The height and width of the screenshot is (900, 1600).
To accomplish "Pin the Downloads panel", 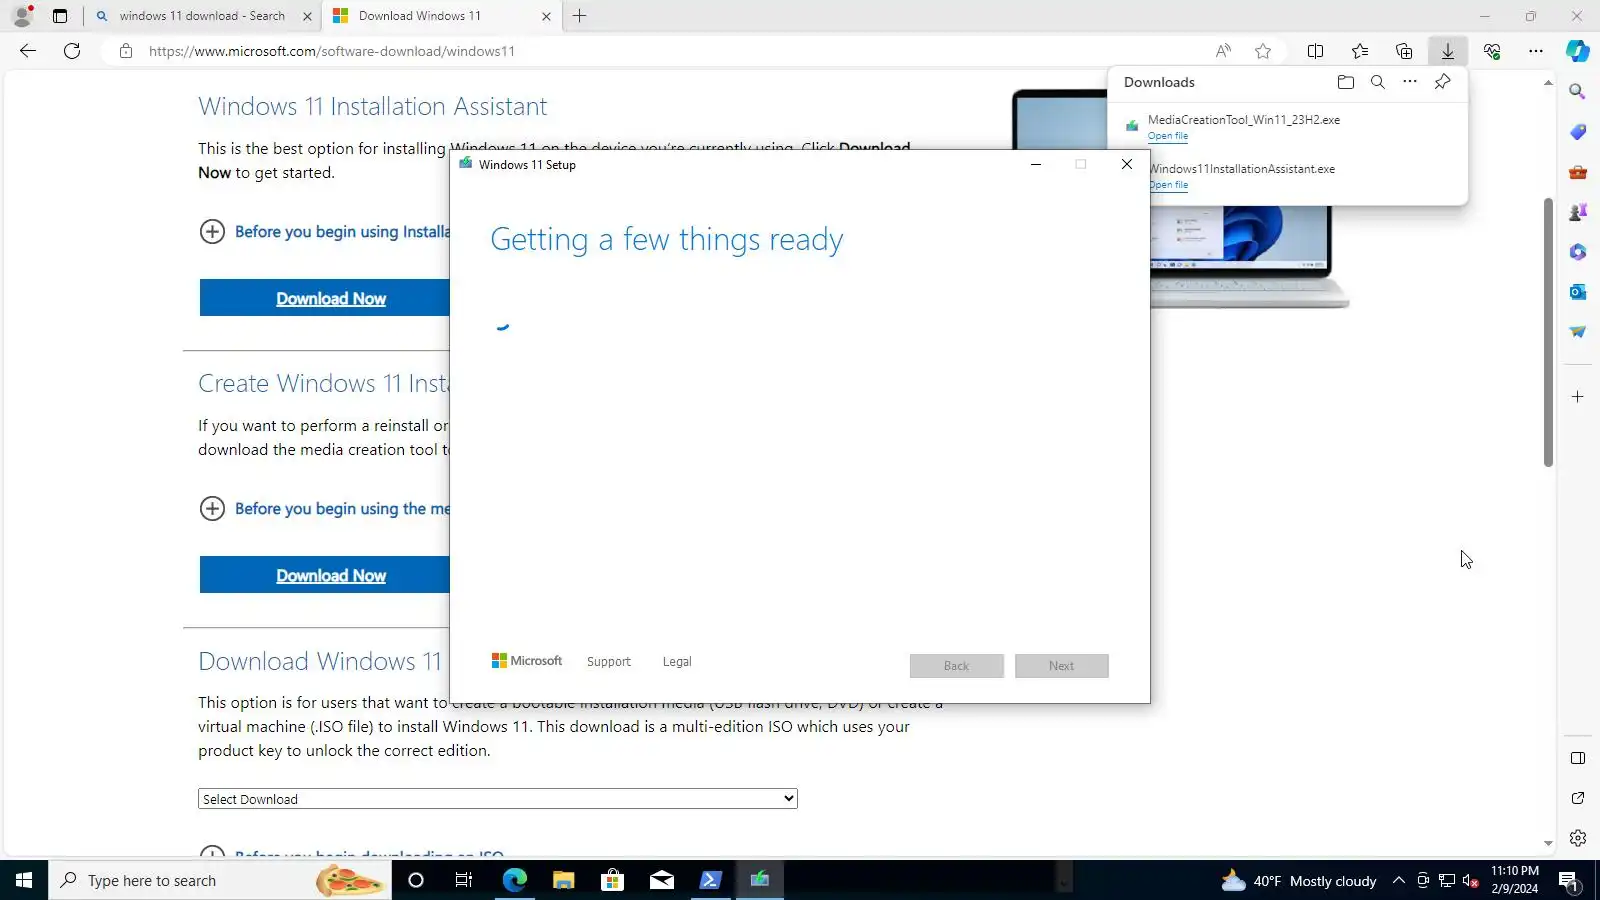I will [1442, 82].
